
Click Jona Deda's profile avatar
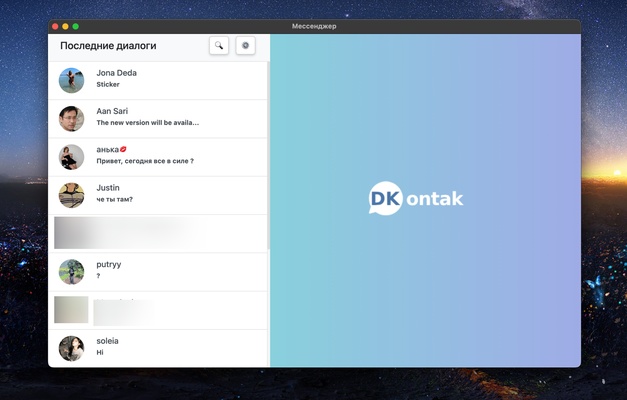(x=72, y=80)
